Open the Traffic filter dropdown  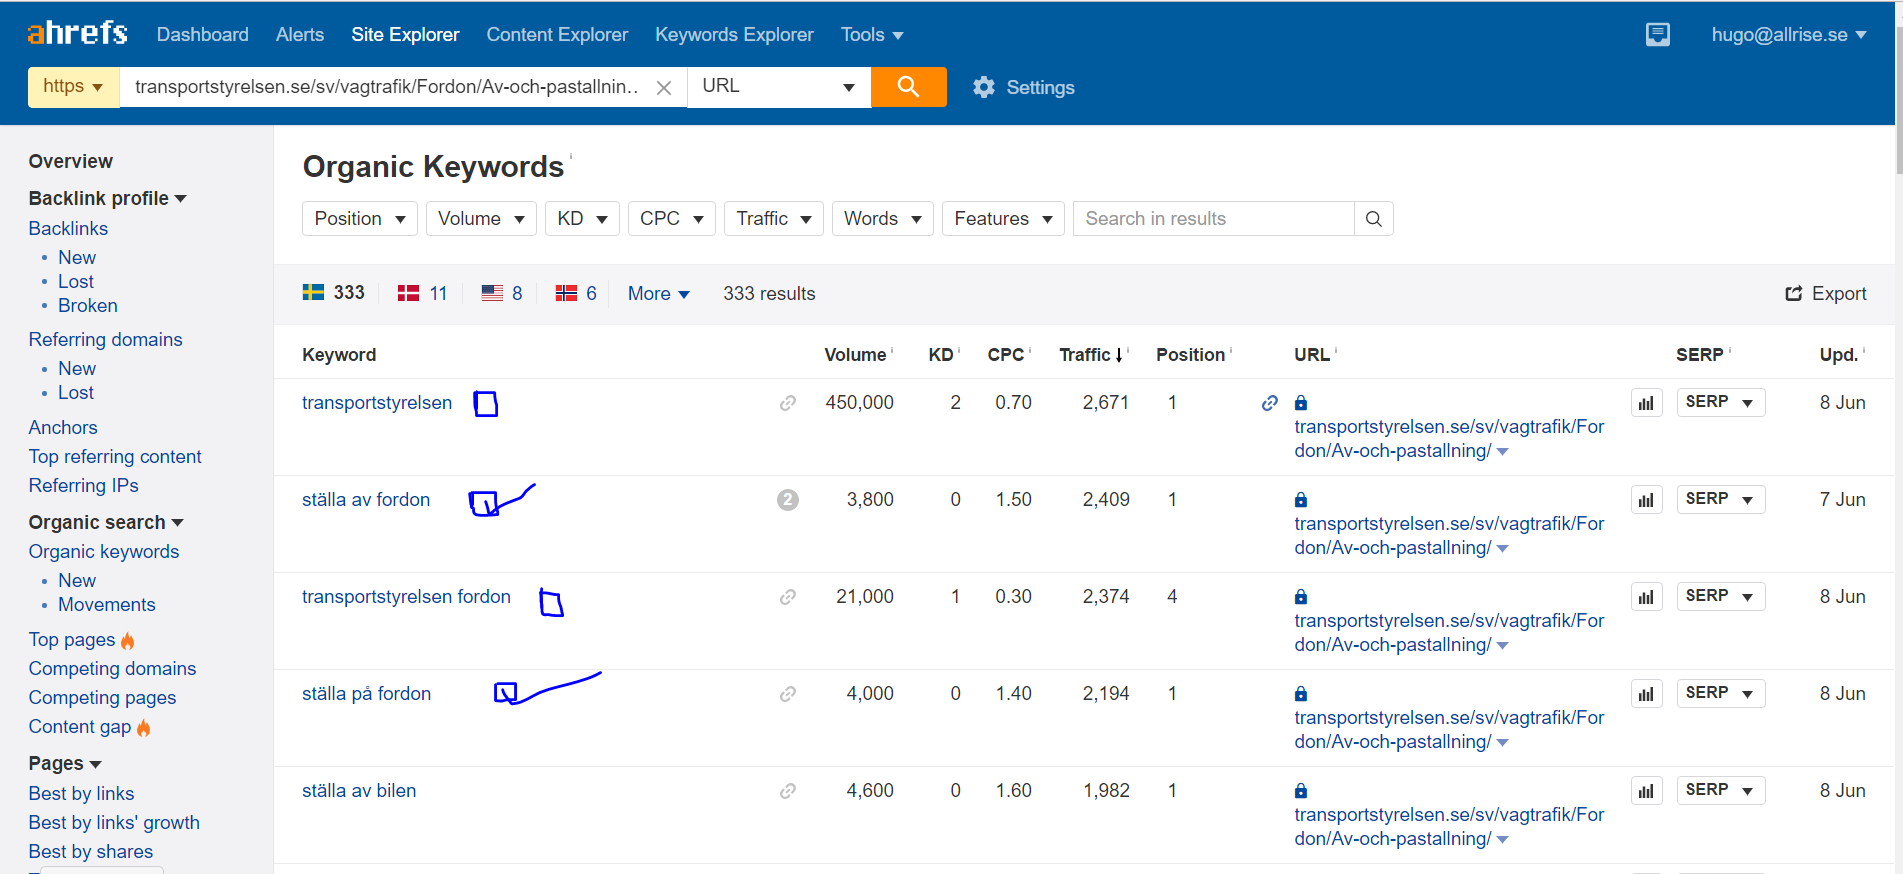click(x=774, y=219)
